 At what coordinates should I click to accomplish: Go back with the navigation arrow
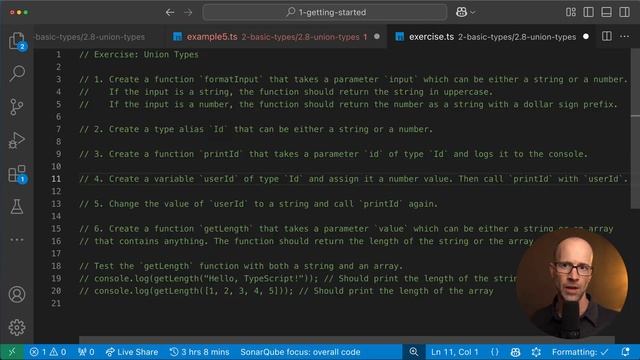tap(170, 12)
